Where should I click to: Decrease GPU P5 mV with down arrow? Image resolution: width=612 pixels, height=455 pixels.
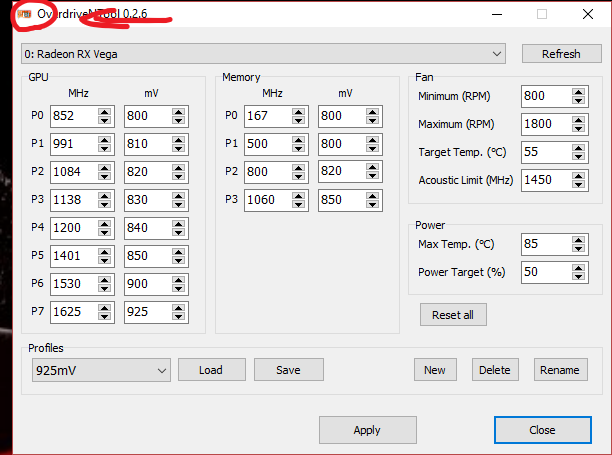click(178, 260)
